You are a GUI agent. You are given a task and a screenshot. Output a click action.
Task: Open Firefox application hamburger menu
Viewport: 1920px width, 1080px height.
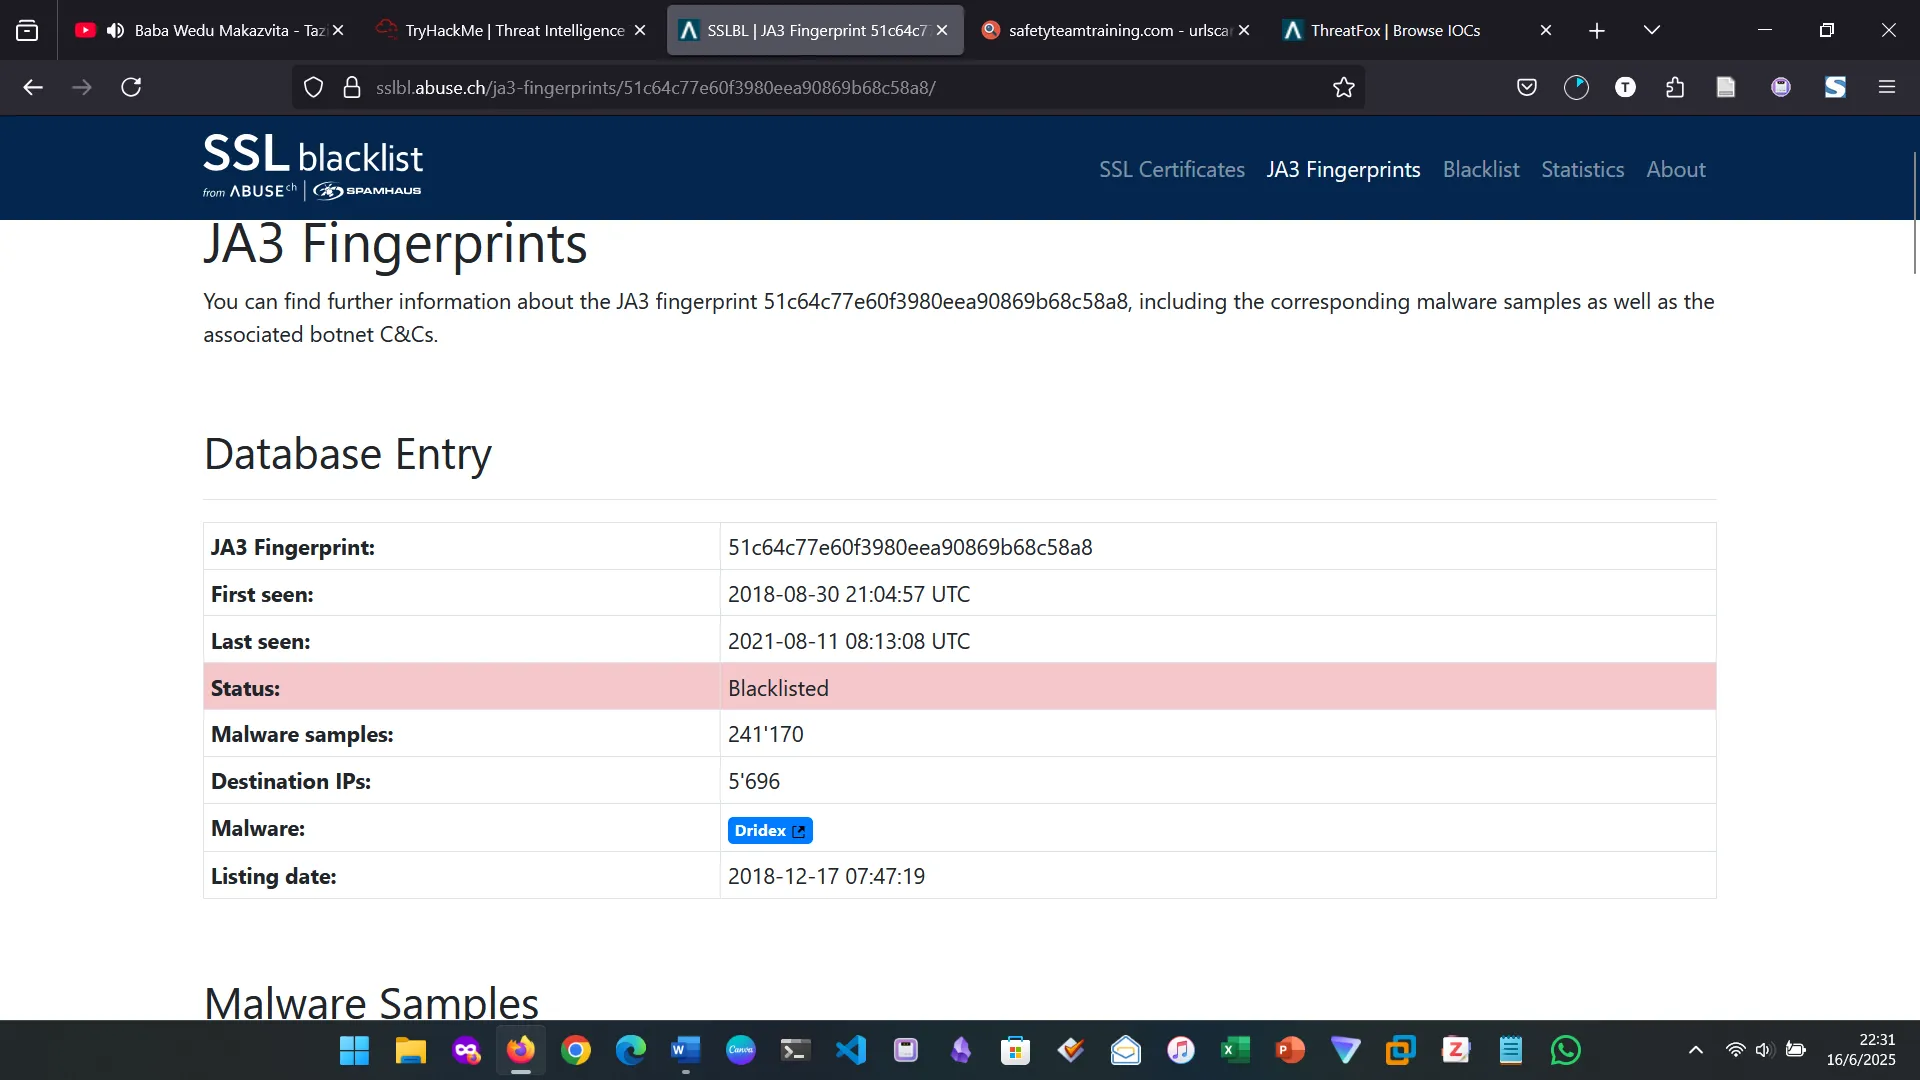pos(1887,88)
